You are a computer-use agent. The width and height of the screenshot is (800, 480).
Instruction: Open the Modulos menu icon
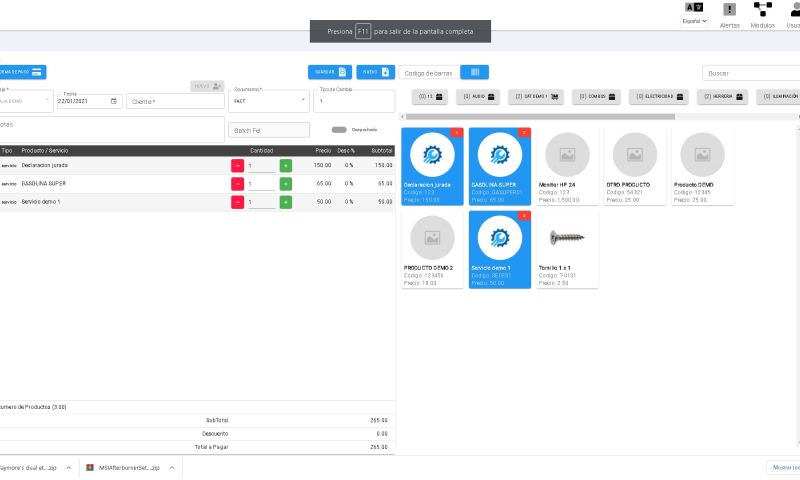tap(762, 10)
